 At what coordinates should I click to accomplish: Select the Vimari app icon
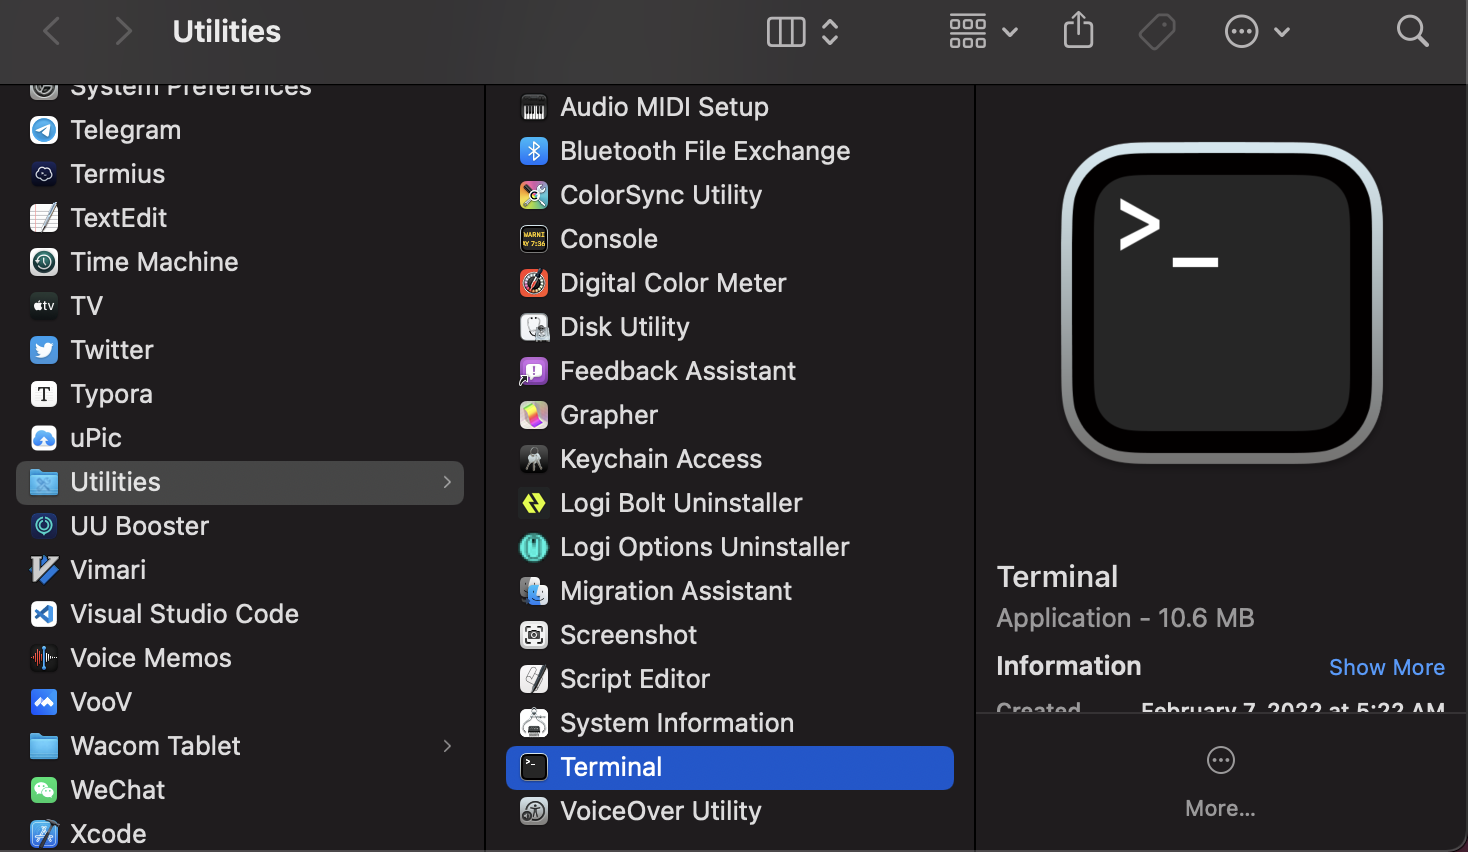[x=44, y=570]
